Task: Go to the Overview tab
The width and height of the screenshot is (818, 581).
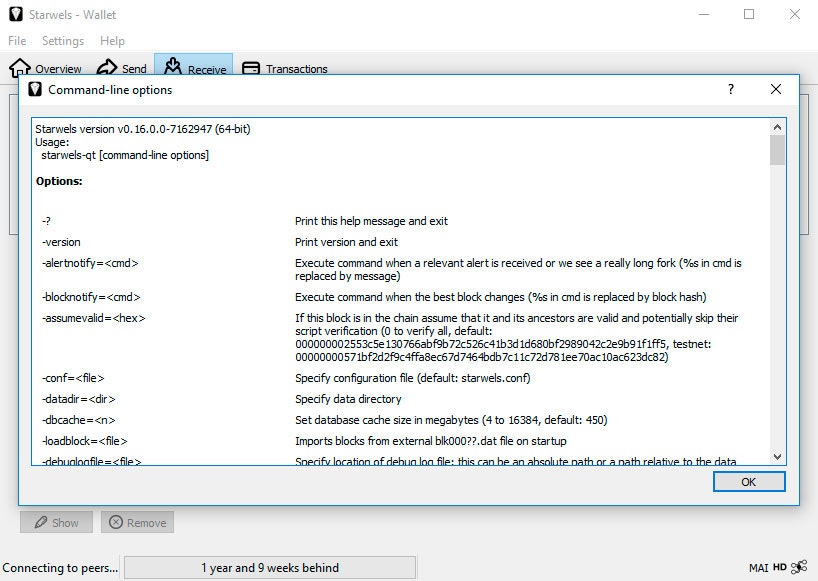Action: pyautogui.click(x=45, y=68)
